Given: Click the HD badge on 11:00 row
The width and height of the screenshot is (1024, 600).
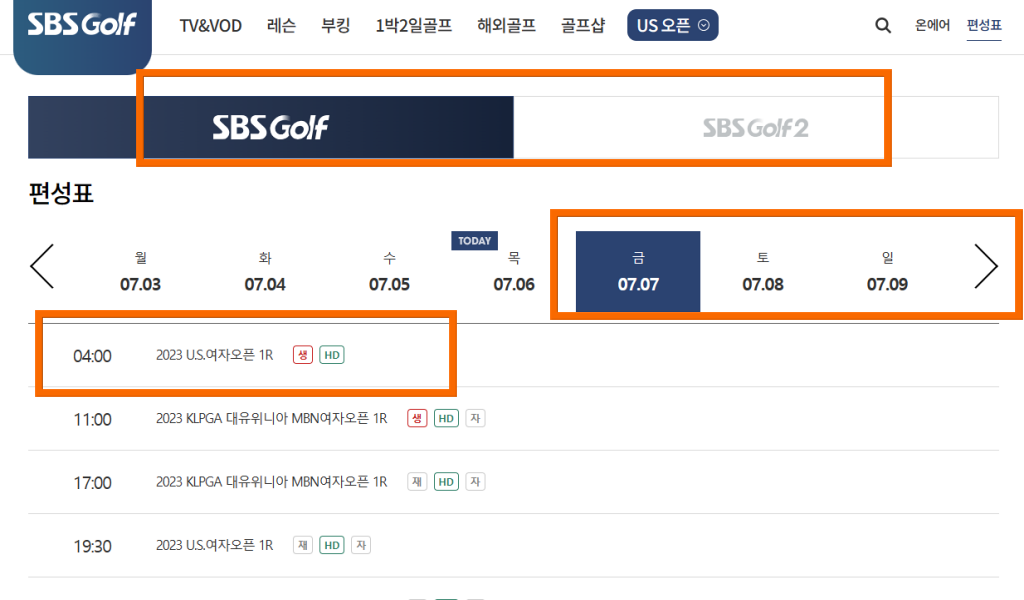Looking at the screenshot, I should (446, 418).
